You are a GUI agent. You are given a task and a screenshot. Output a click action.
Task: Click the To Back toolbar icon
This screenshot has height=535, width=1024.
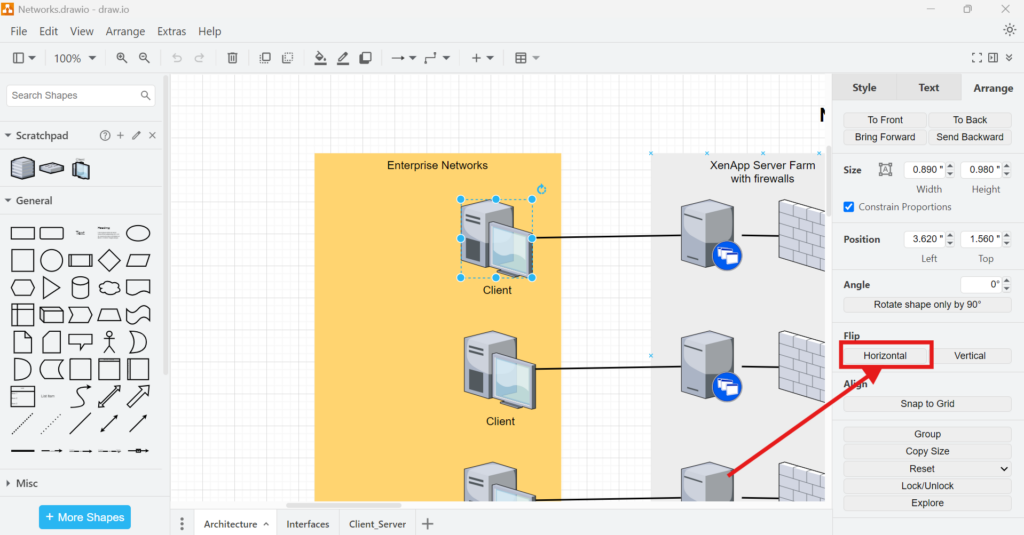(x=287, y=58)
